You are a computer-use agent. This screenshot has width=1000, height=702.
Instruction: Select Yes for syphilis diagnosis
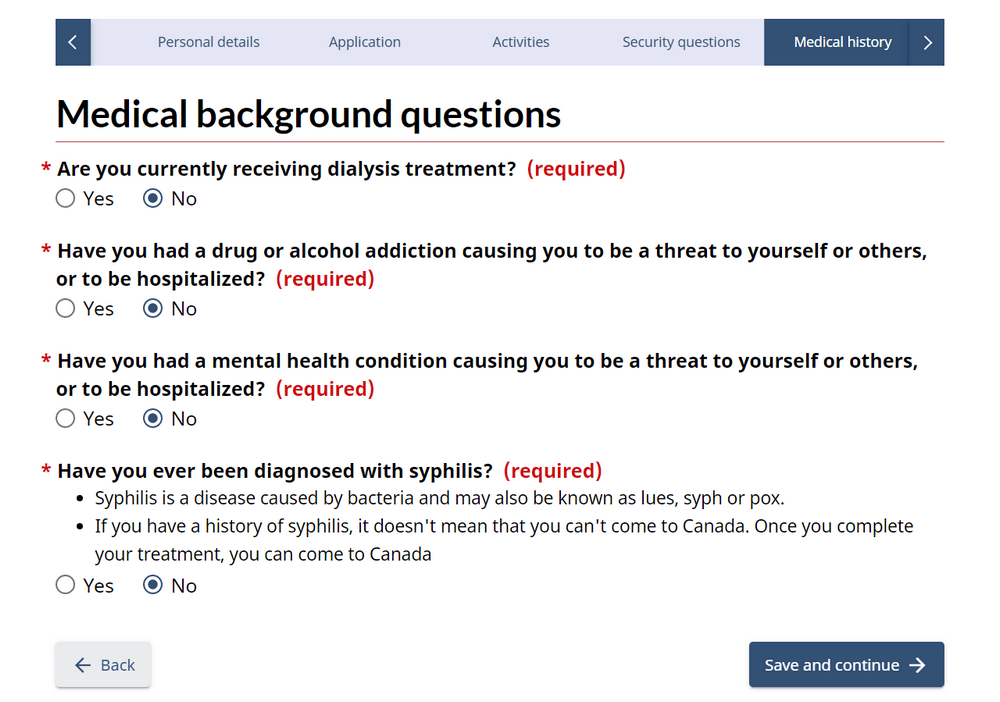pyautogui.click(x=66, y=585)
